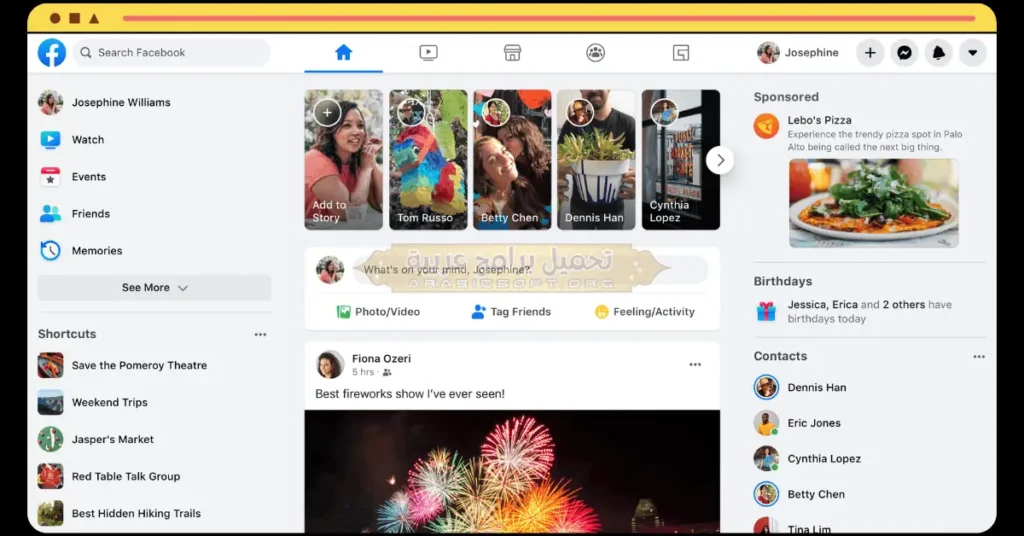Open the Marketplace tab

click(513, 53)
